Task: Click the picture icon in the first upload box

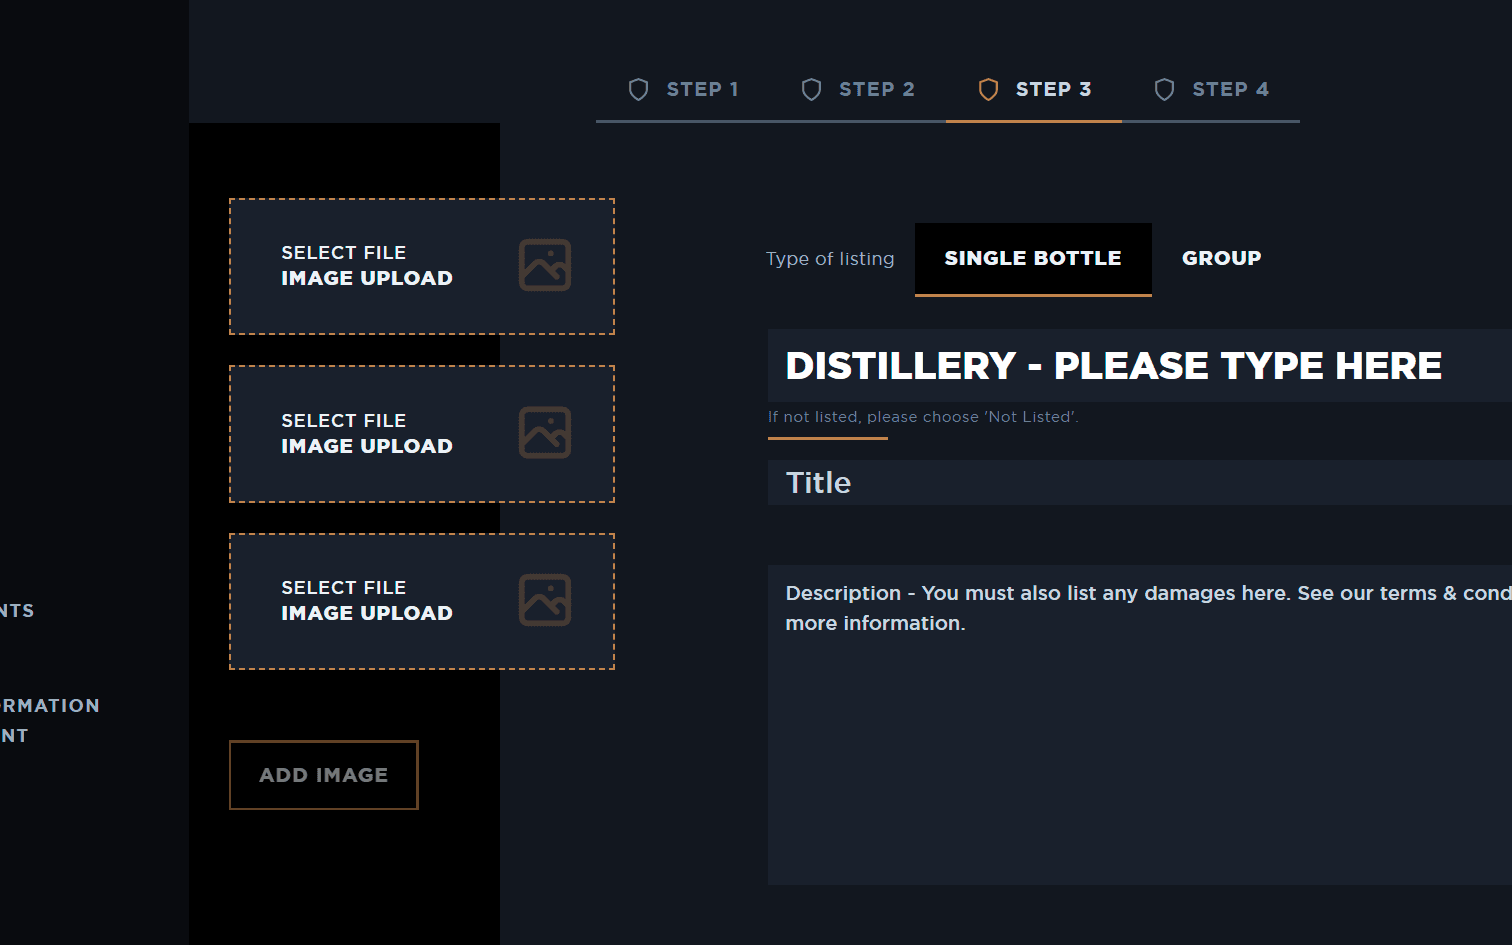Action: tap(545, 265)
